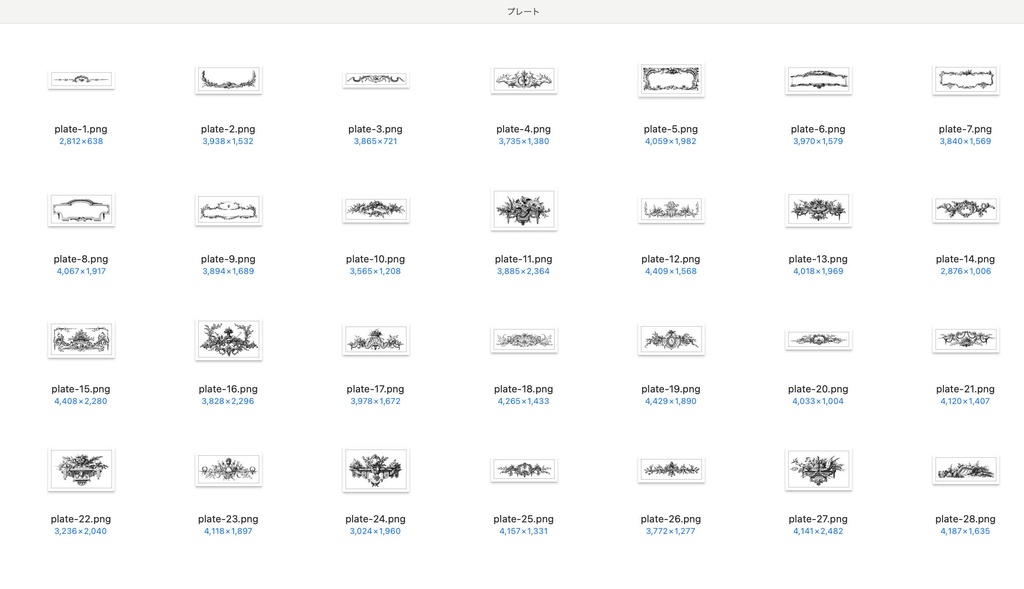Click the plate-28.png filename
Viewport: 1024px width, 589px height.
(965, 519)
